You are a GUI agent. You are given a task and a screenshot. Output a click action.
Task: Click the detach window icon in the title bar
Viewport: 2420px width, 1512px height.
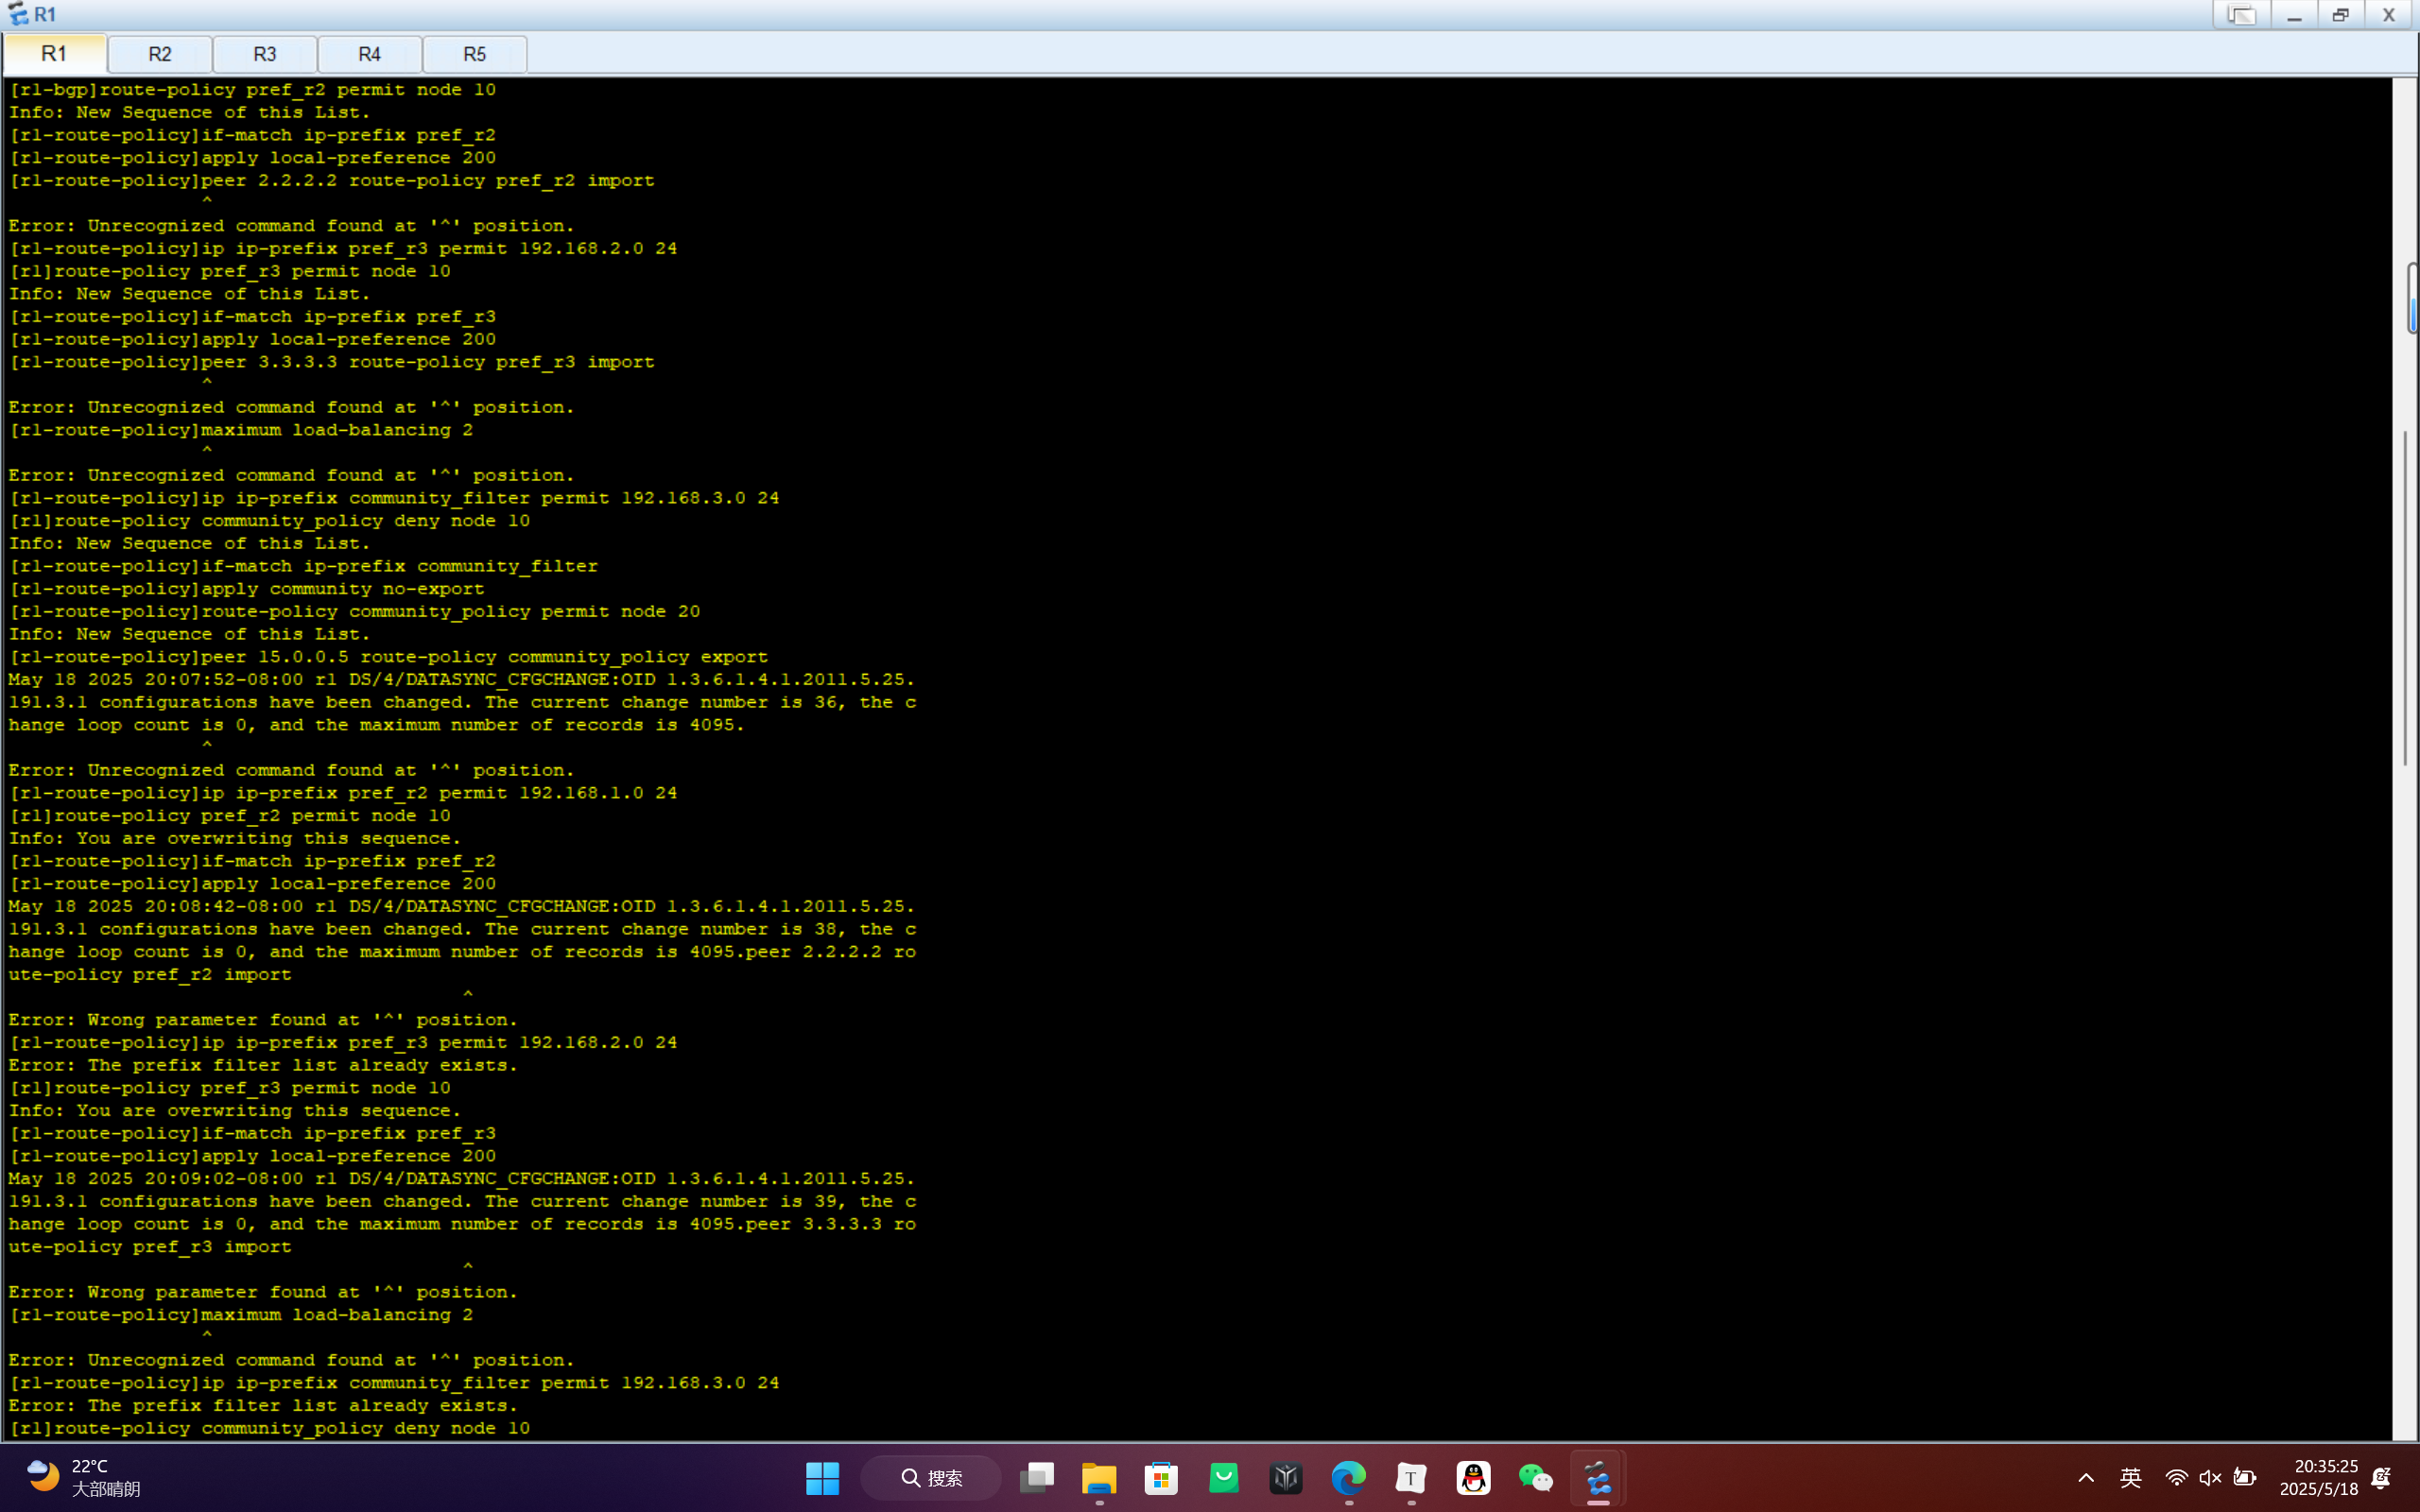(x=2241, y=15)
